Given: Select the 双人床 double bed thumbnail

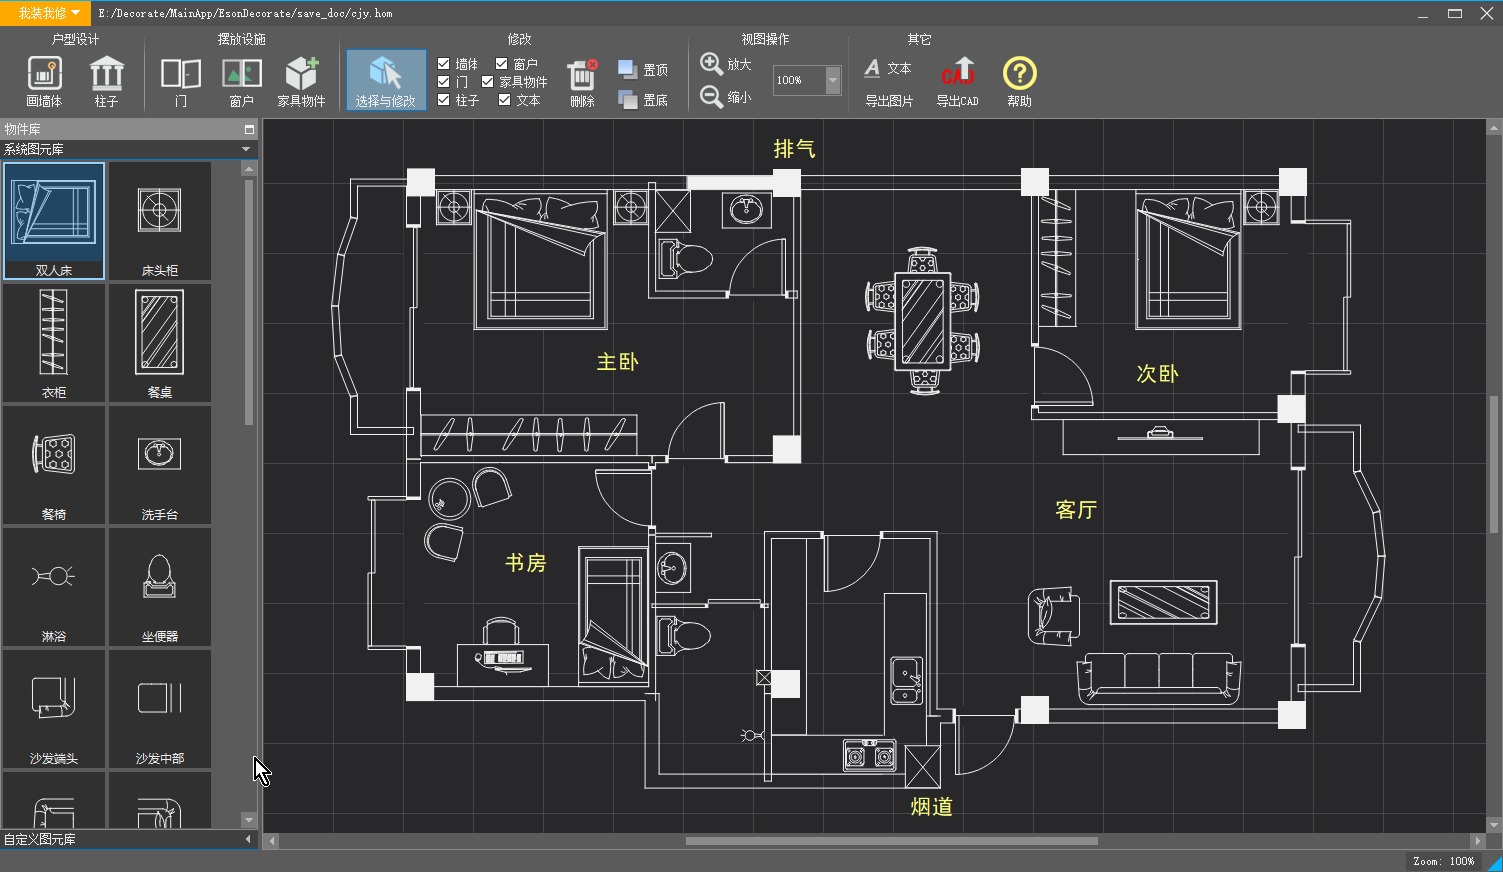Looking at the screenshot, I should tap(54, 220).
